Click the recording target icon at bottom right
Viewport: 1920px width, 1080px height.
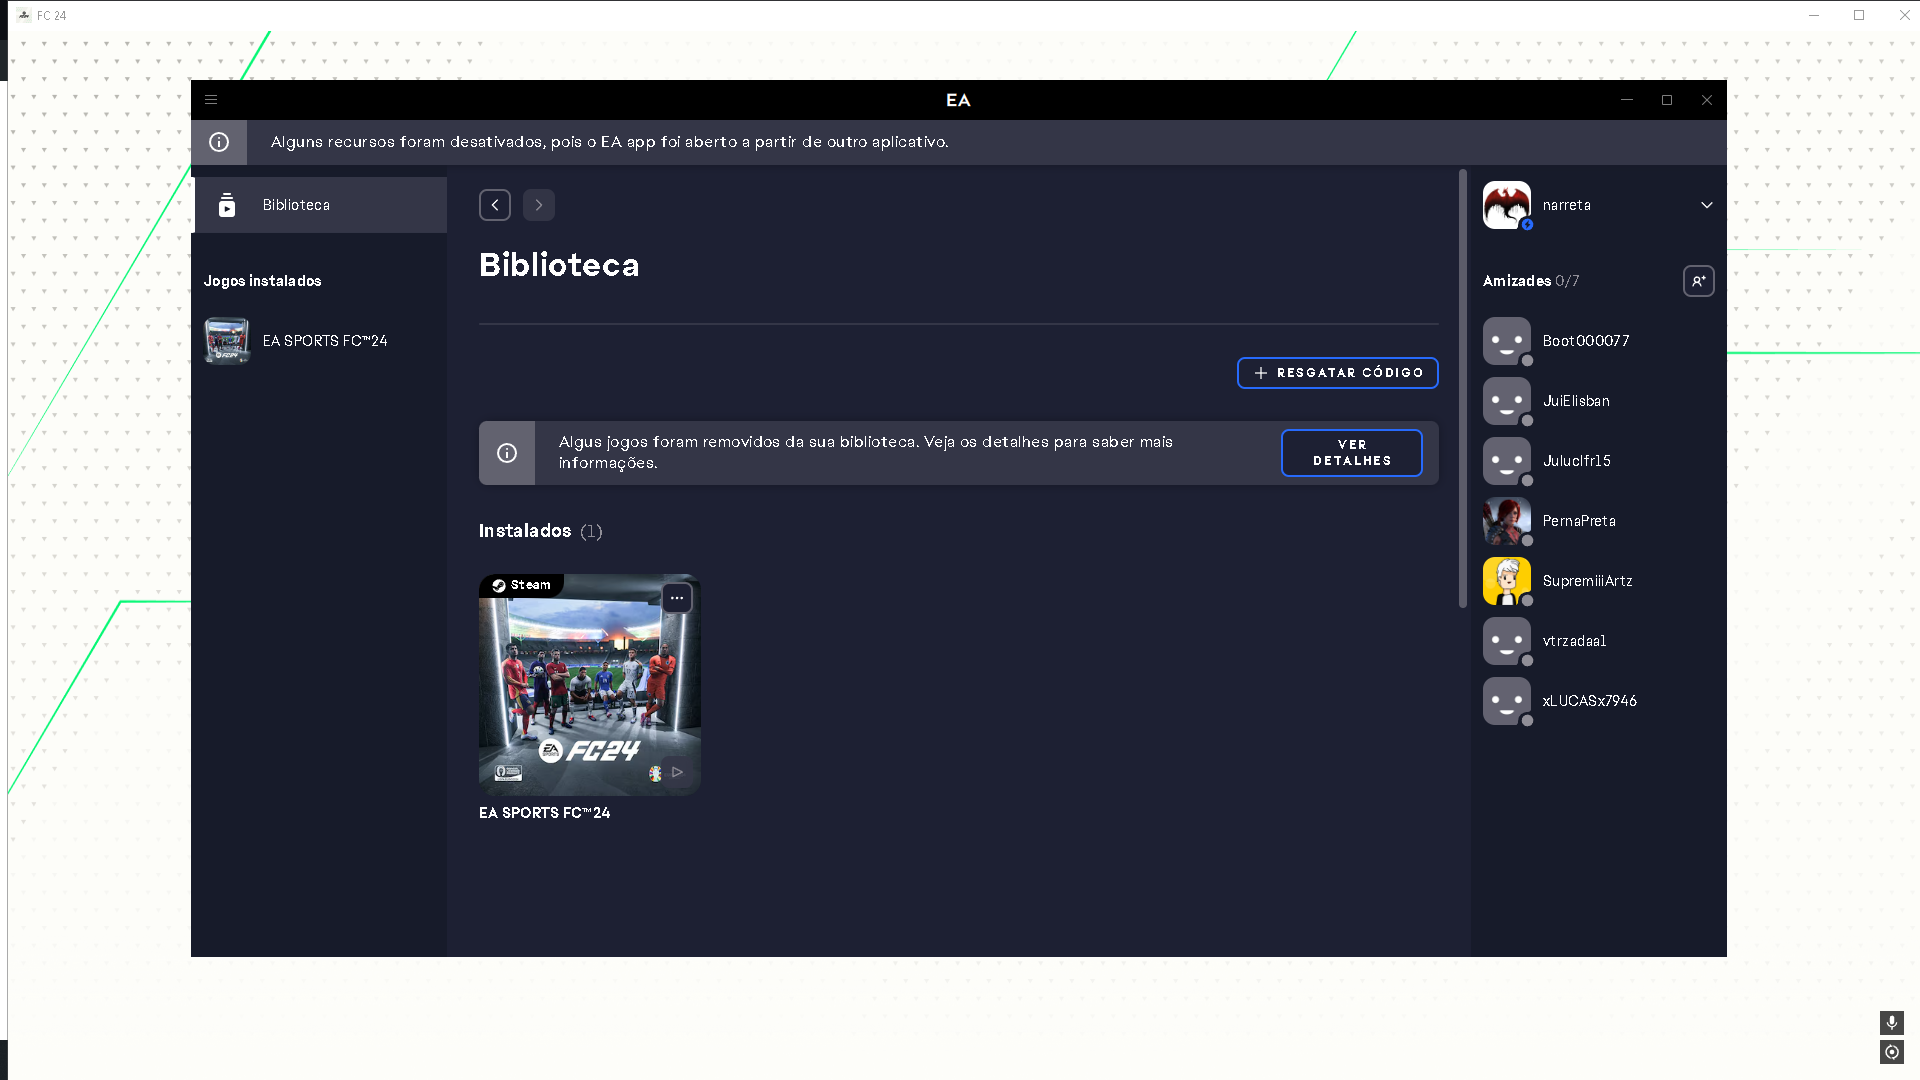tap(1891, 1052)
